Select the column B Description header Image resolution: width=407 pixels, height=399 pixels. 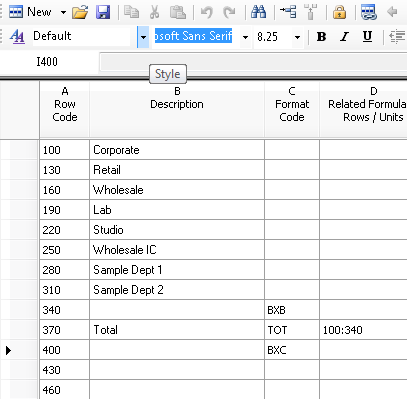[x=177, y=109]
